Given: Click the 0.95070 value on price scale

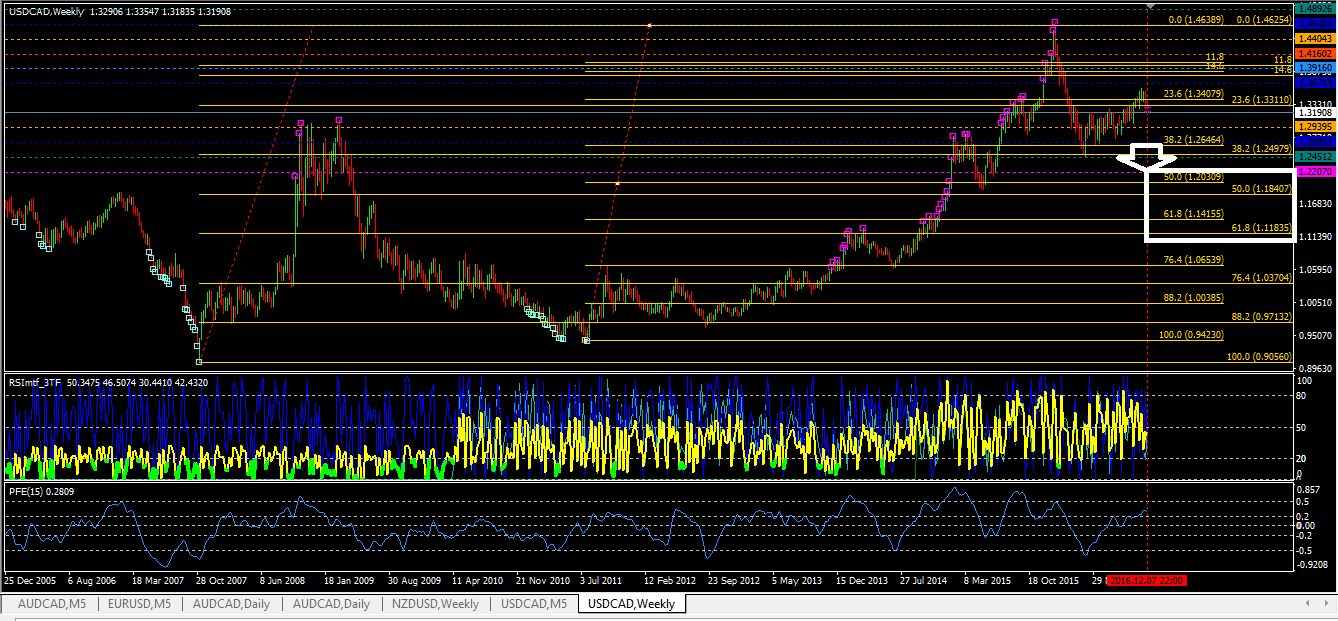Looking at the screenshot, I should (x=1313, y=335).
